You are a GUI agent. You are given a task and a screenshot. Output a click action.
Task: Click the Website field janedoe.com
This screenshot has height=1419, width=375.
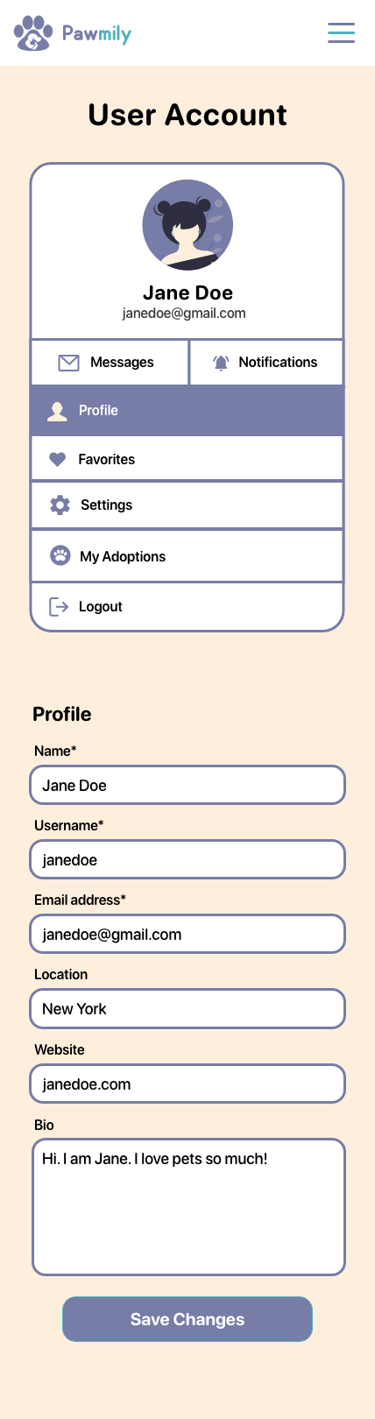[x=187, y=1083]
